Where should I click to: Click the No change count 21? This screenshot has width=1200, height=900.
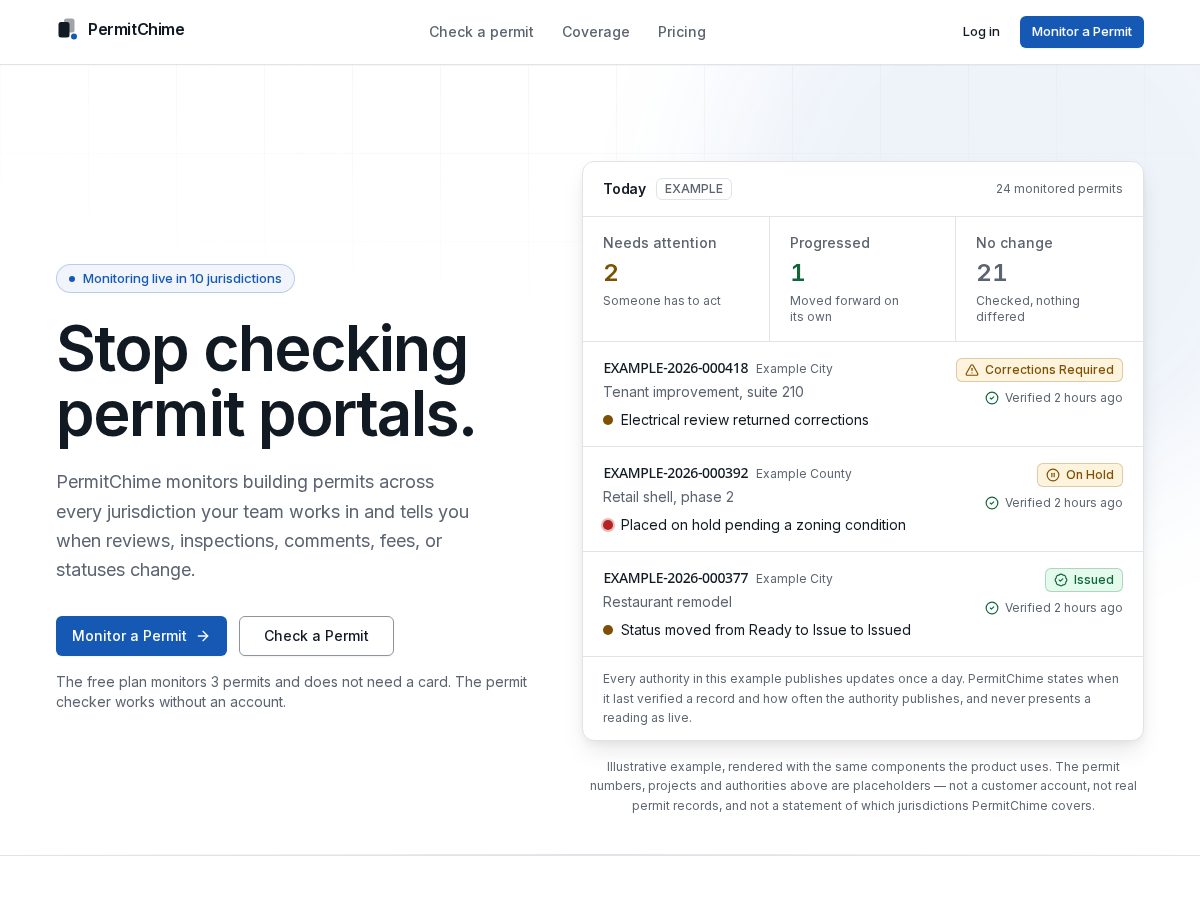point(991,272)
